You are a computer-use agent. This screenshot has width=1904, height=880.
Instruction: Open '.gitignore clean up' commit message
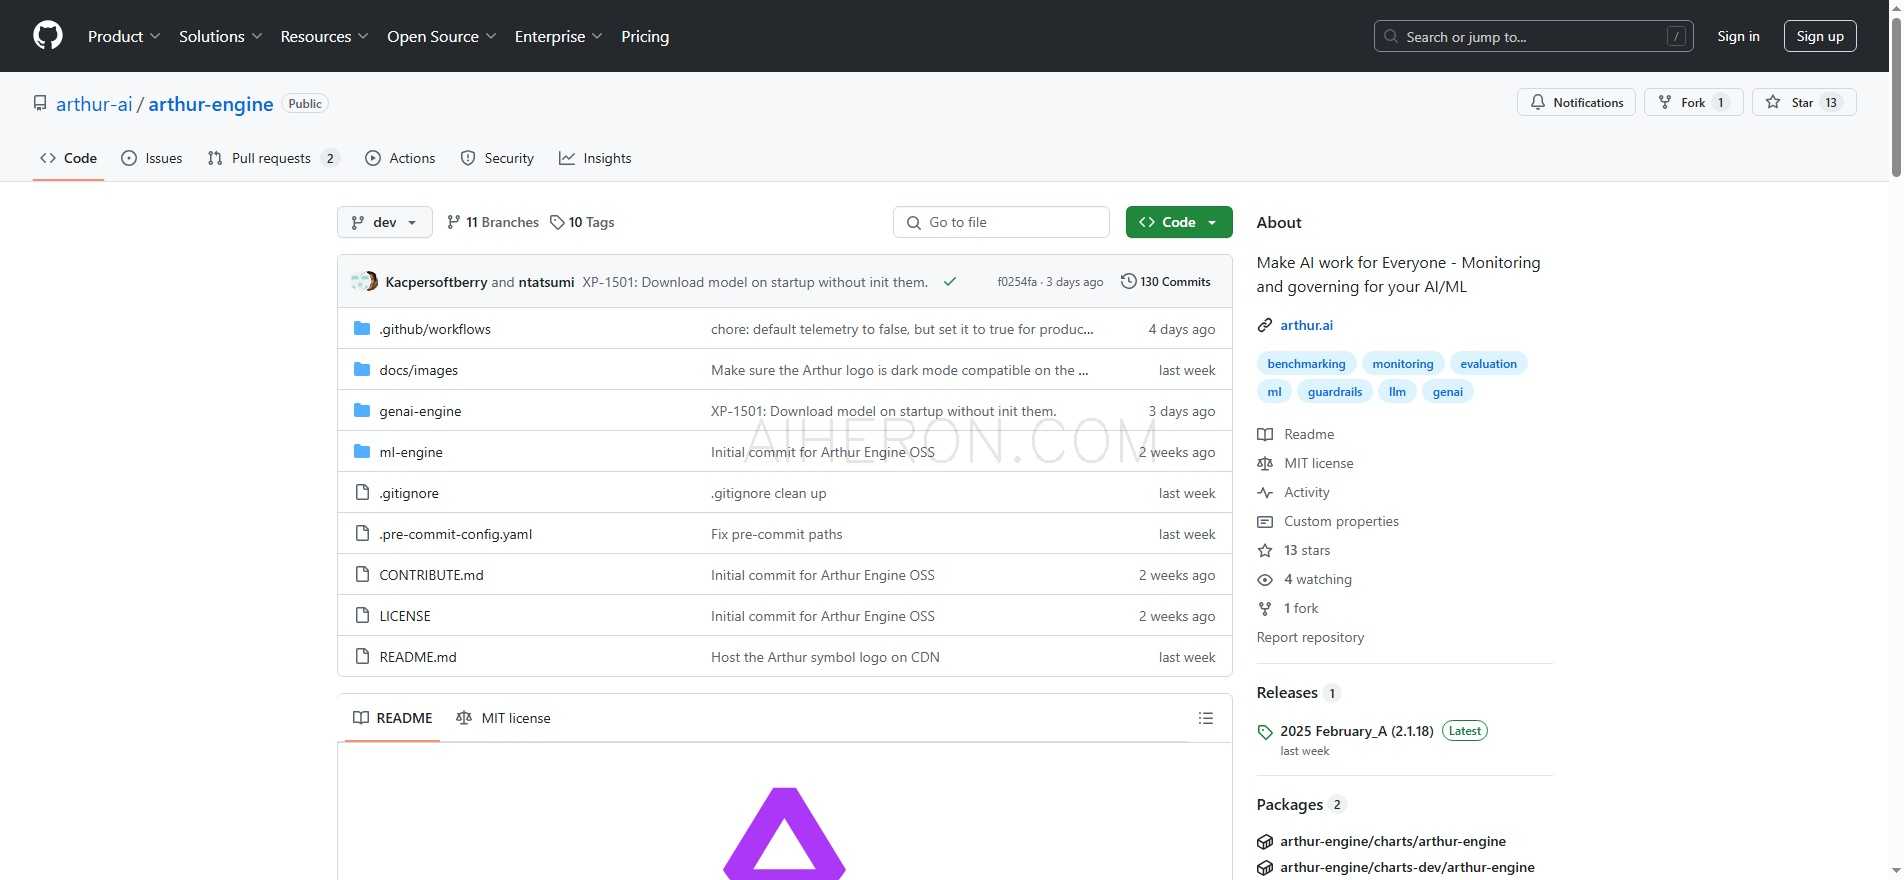(768, 493)
